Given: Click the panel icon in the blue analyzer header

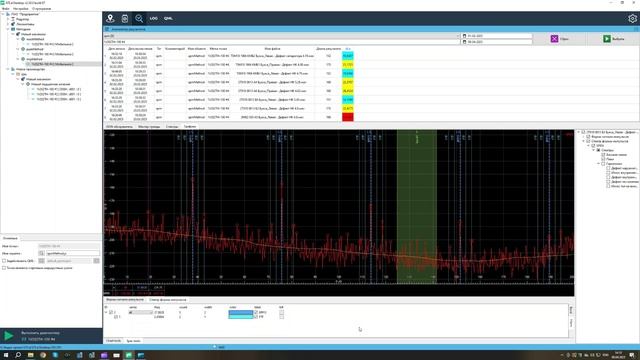Looking at the screenshot, I should click(107, 29).
